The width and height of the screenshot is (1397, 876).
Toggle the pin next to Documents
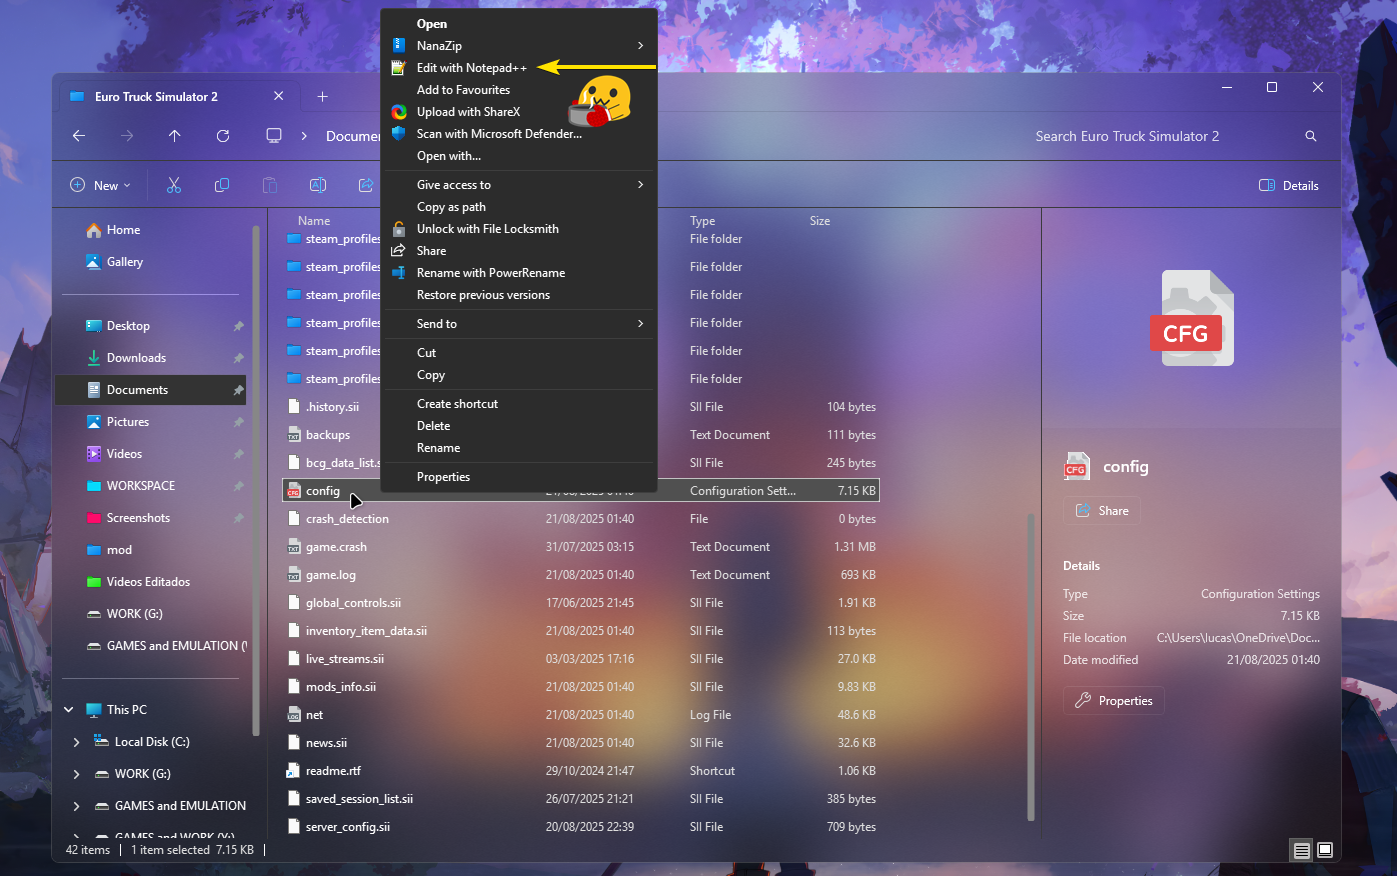pyautogui.click(x=238, y=390)
